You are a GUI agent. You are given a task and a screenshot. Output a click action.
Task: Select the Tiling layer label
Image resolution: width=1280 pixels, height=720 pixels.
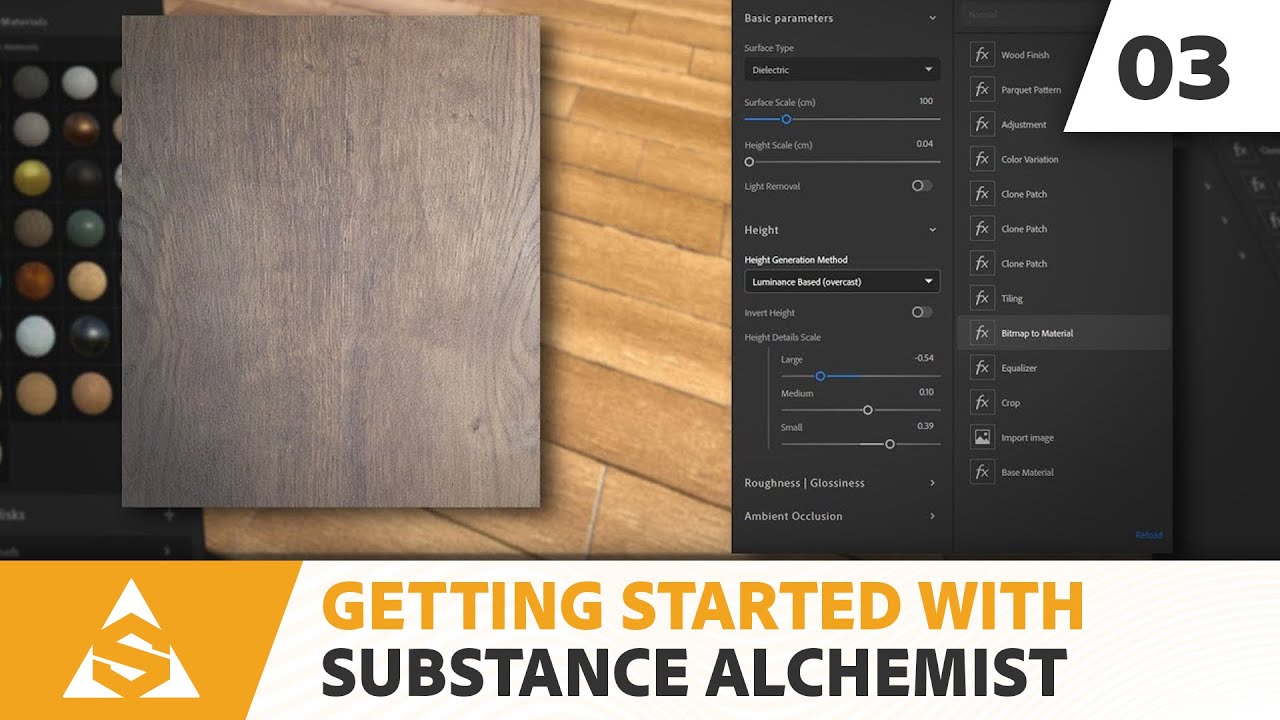(1012, 299)
